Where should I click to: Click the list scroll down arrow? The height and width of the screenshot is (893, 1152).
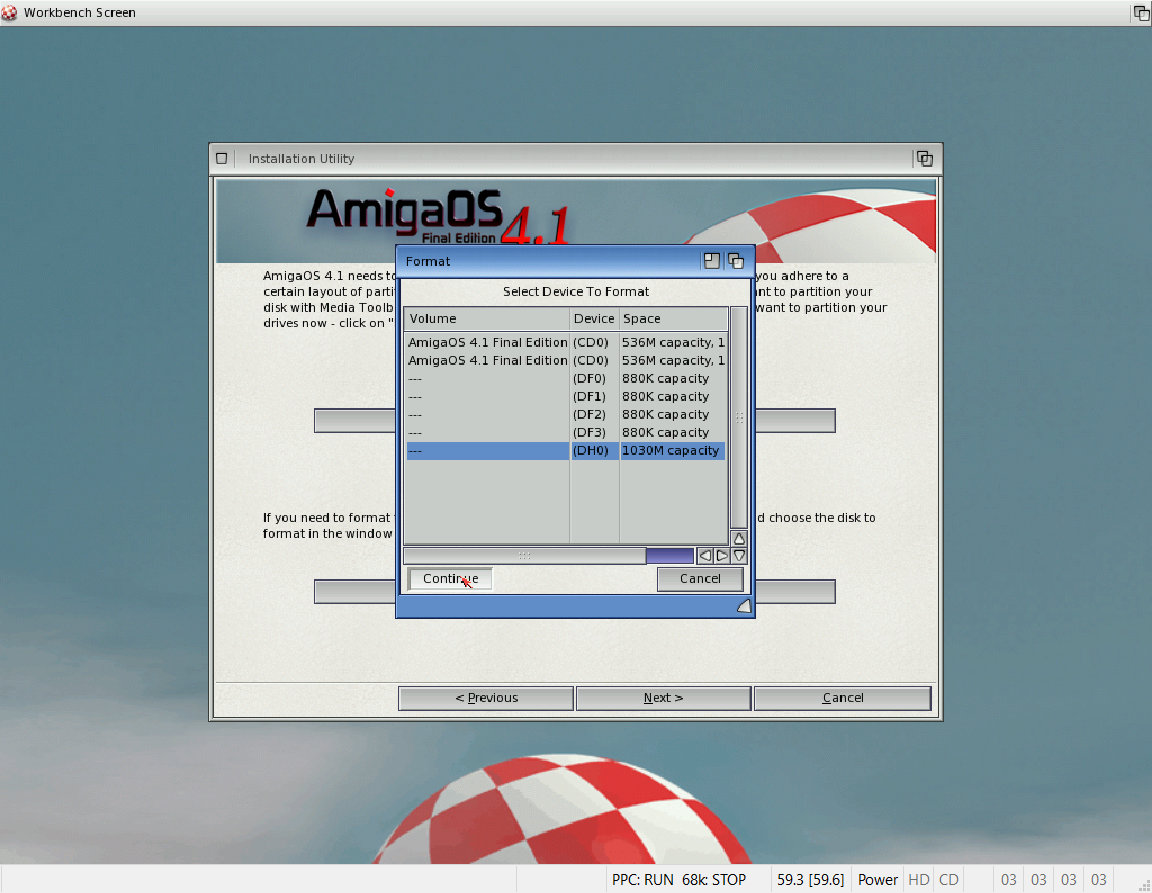pos(739,556)
